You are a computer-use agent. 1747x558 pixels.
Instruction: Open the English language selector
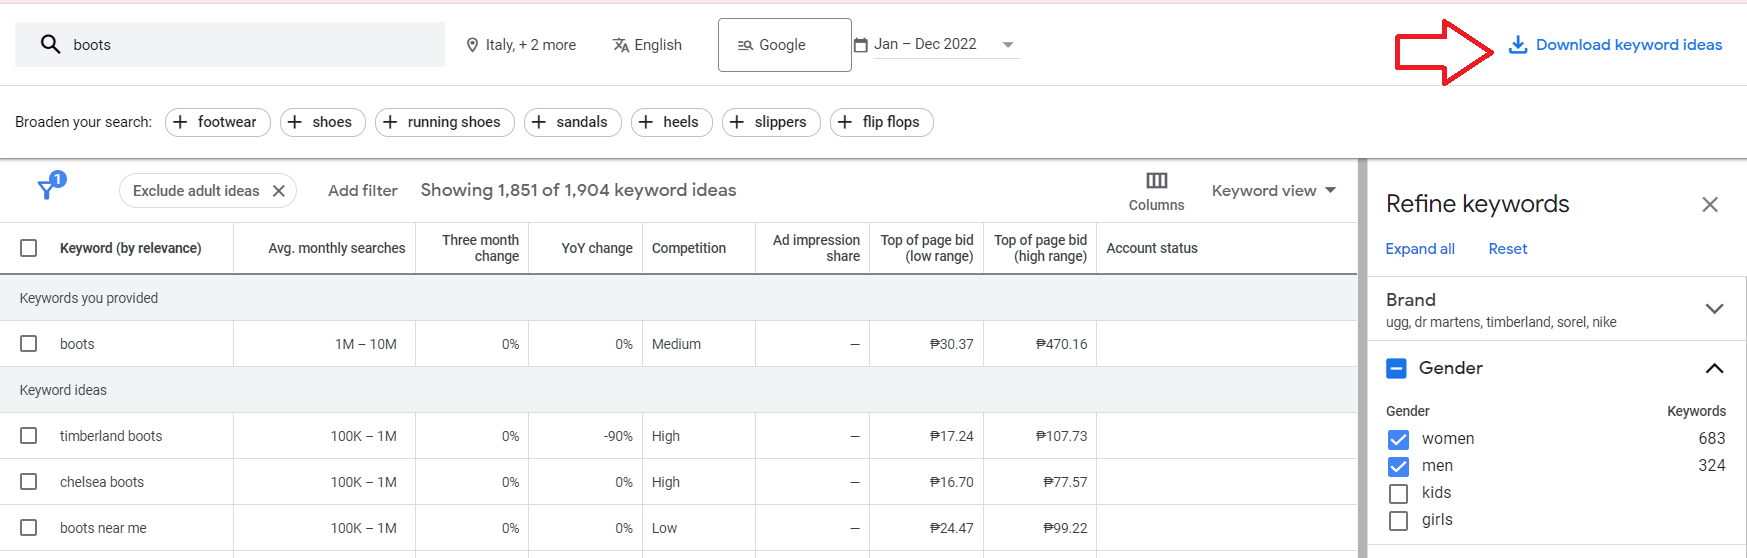pyautogui.click(x=647, y=45)
